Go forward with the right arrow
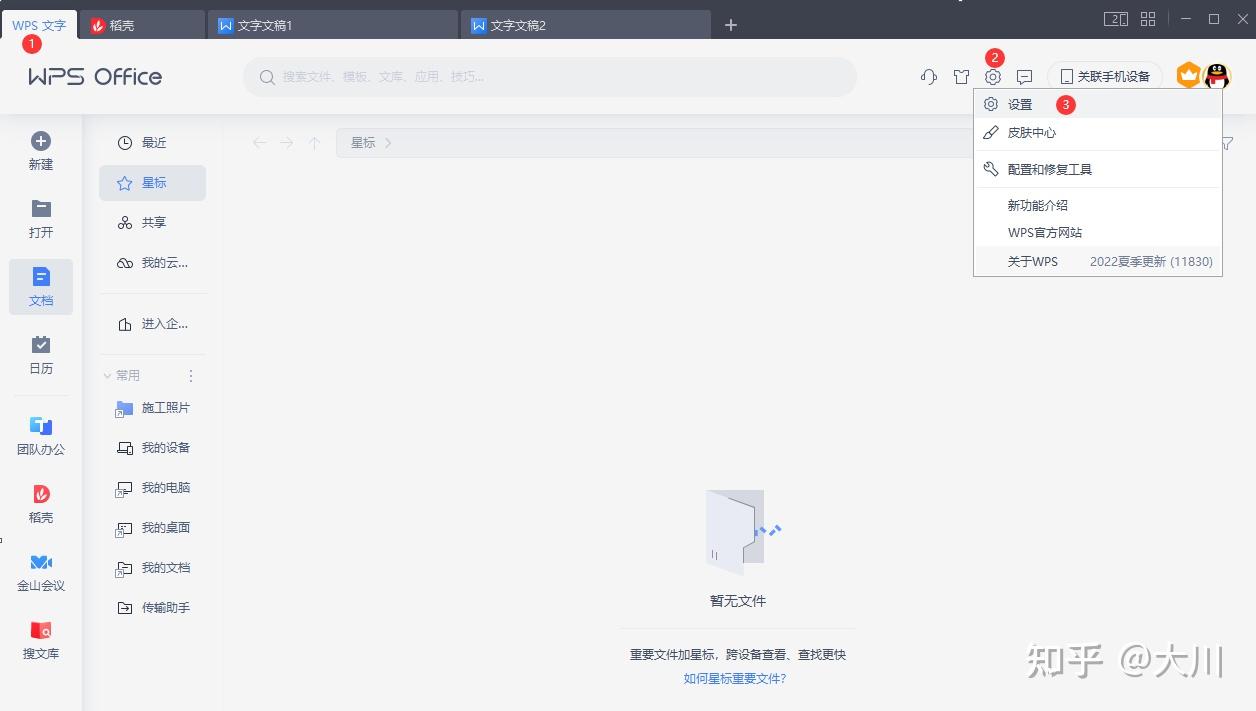Screen dimensions: 1256x711 pyautogui.click(x=287, y=143)
